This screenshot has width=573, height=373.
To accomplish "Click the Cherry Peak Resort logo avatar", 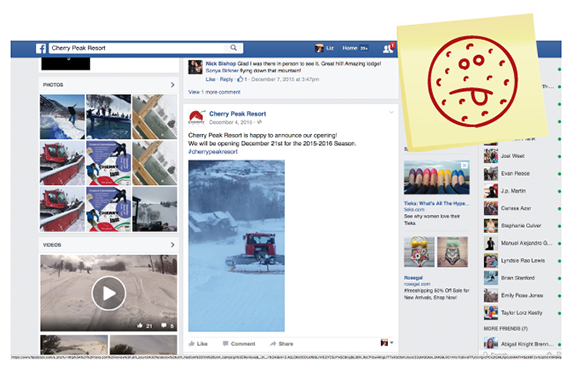I will (196, 118).
